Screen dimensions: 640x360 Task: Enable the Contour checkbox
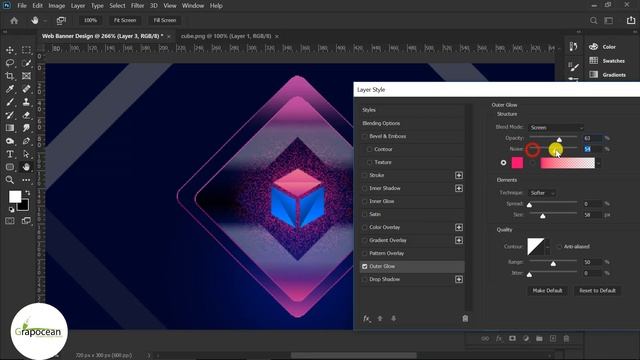369,149
